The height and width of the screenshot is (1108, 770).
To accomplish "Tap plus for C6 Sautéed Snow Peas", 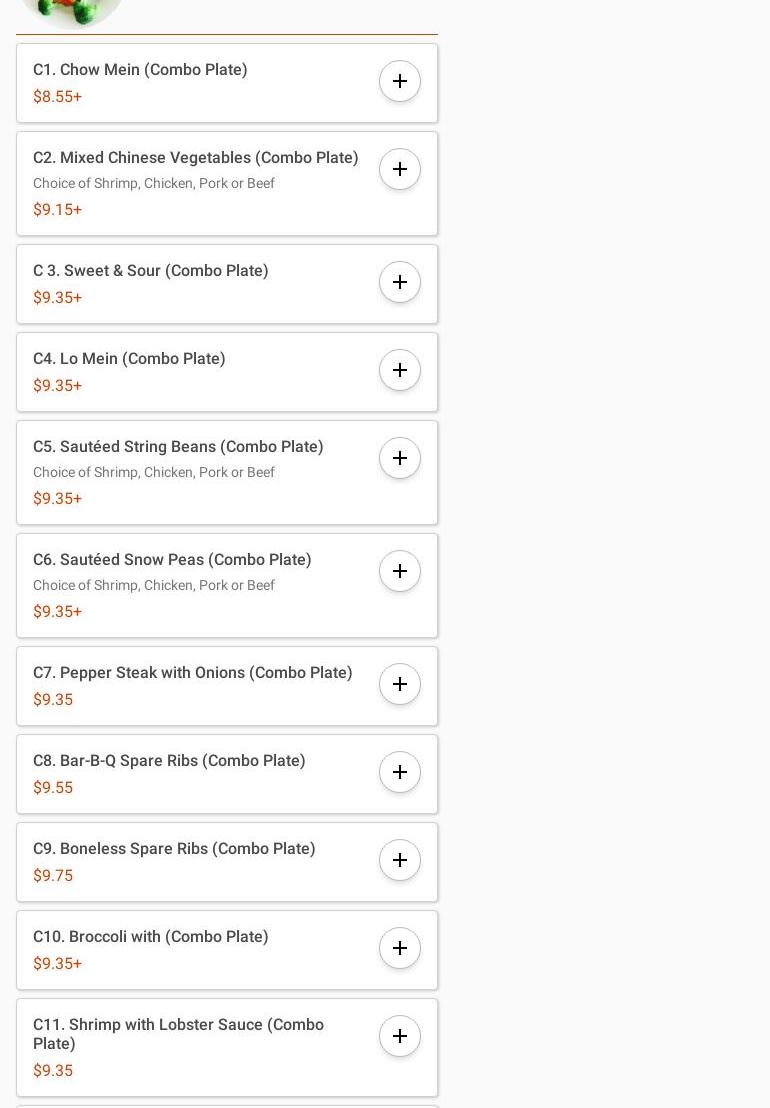I will [x=400, y=571].
